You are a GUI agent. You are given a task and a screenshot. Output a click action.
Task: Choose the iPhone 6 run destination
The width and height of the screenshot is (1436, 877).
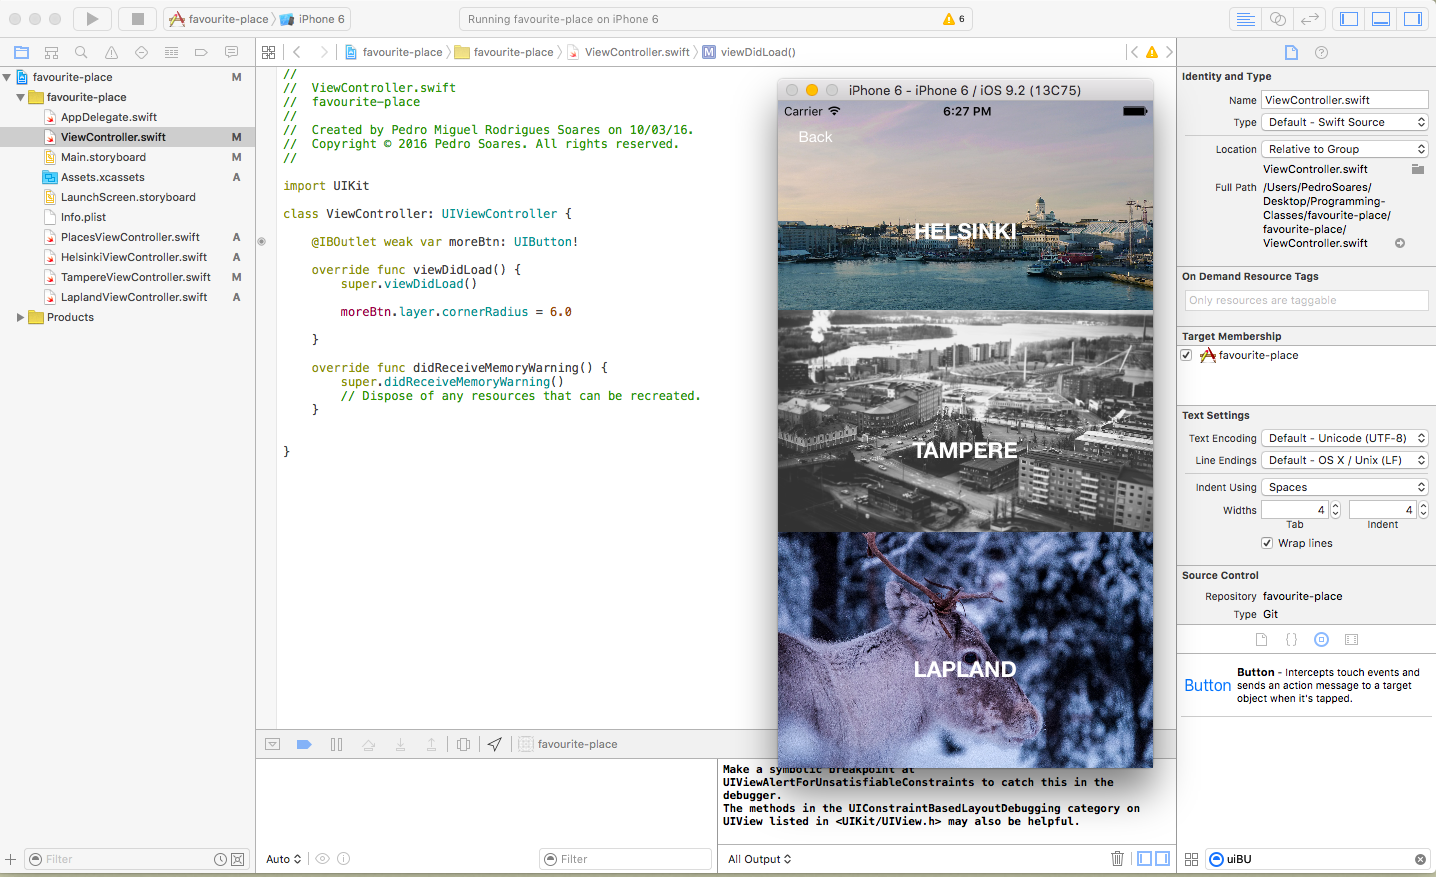[313, 19]
